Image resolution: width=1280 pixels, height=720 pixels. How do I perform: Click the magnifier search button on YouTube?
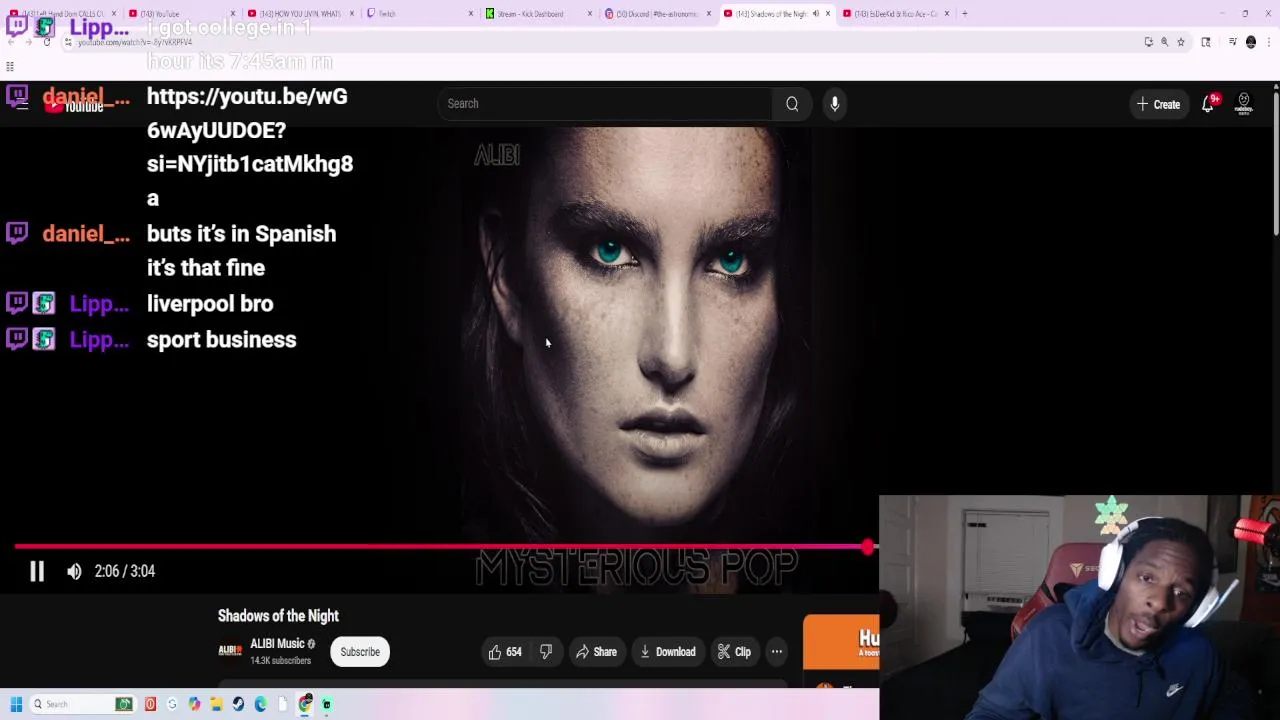tap(792, 104)
